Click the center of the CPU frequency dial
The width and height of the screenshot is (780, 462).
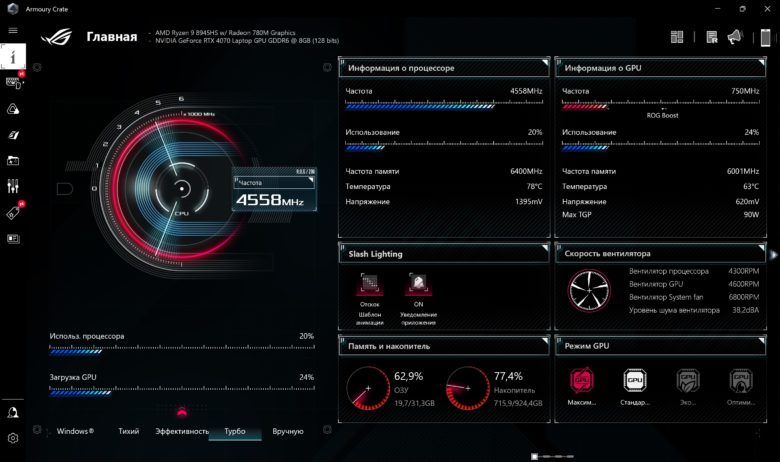coord(182,189)
